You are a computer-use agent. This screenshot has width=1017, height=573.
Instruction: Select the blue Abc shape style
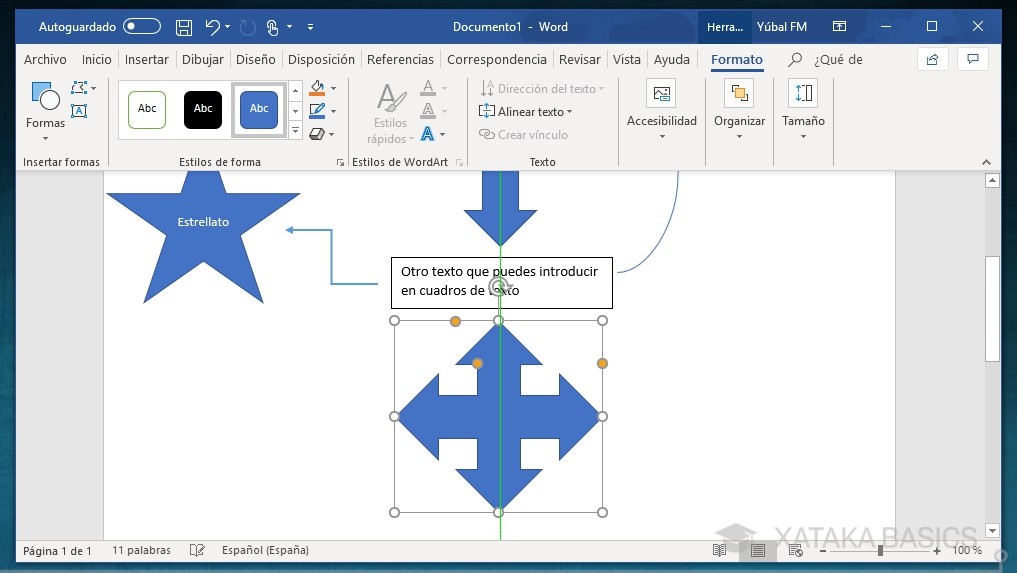pos(259,109)
